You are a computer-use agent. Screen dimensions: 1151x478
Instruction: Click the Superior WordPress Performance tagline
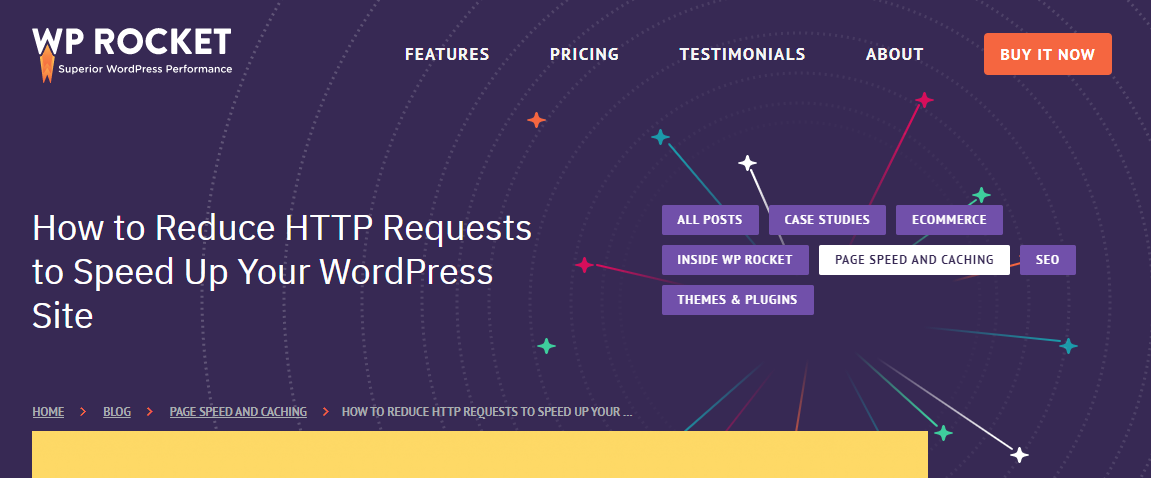145,69
